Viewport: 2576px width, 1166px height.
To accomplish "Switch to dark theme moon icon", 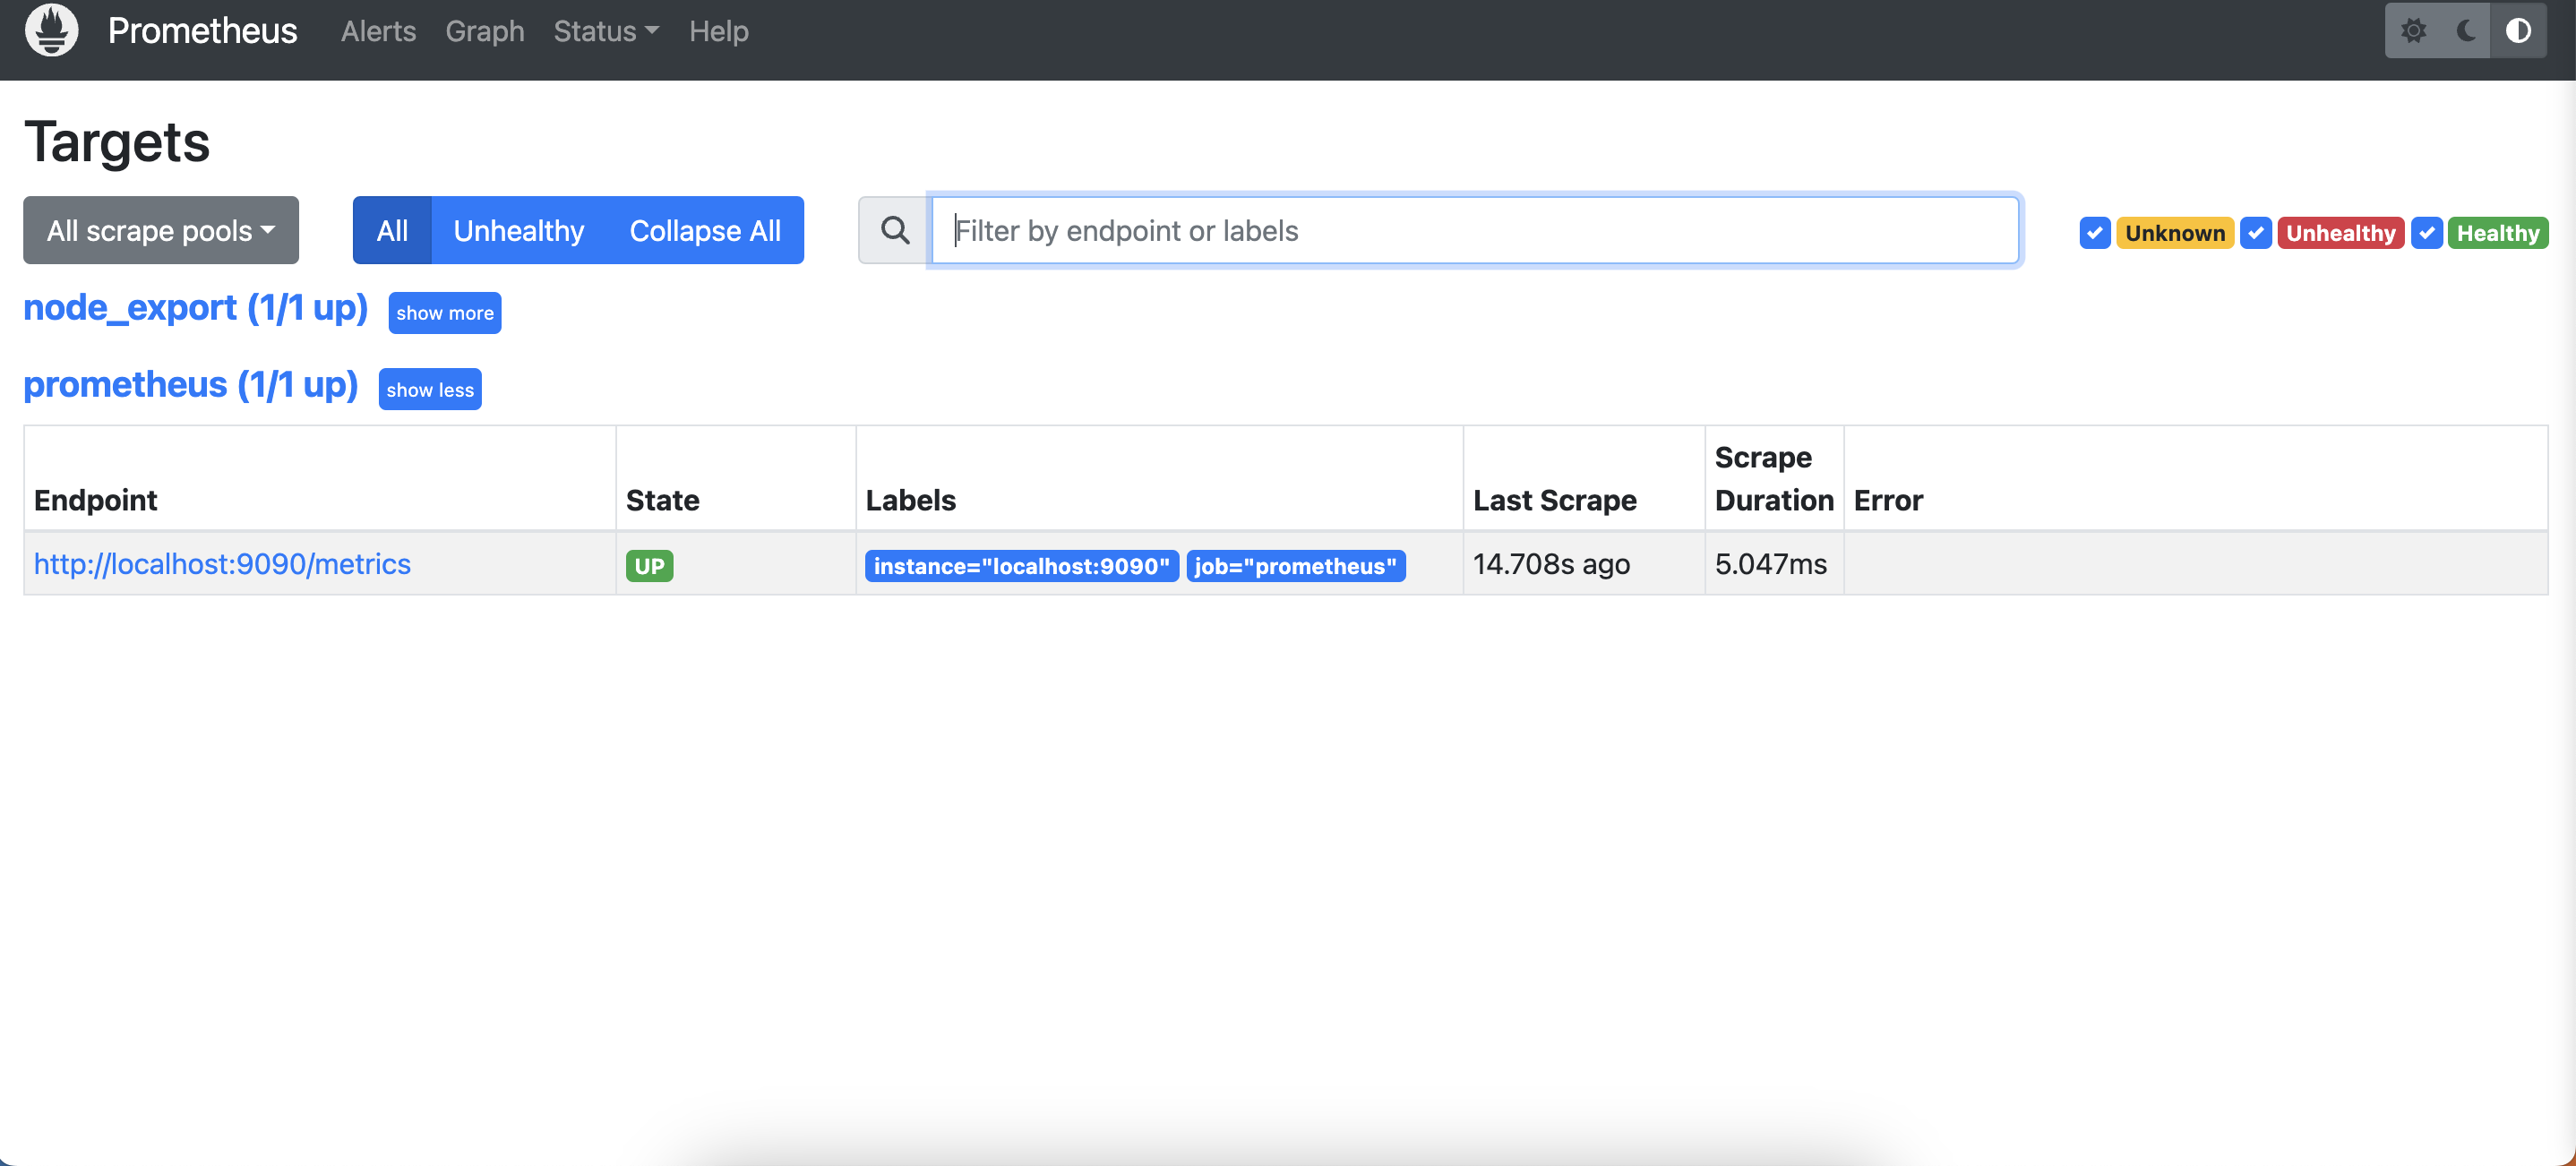I will (2466, 31).
